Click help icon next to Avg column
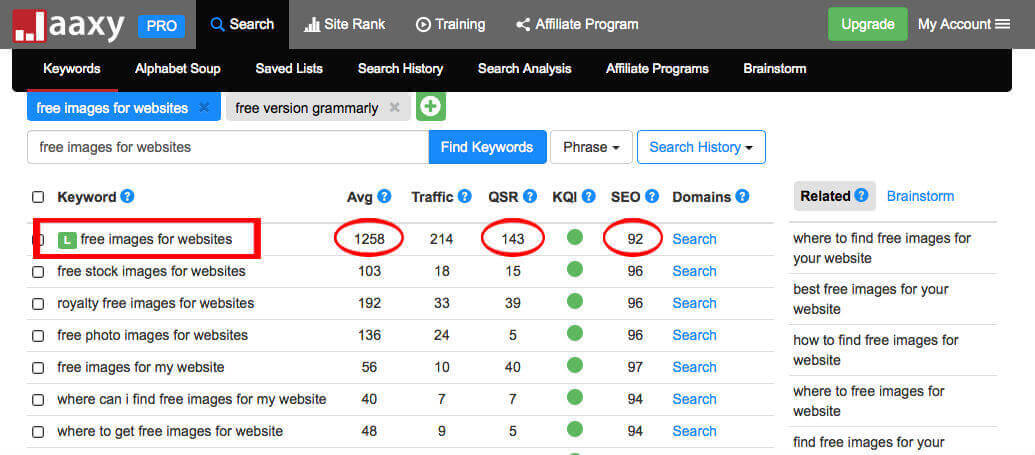1035x455 pixels. click(385, 197)
